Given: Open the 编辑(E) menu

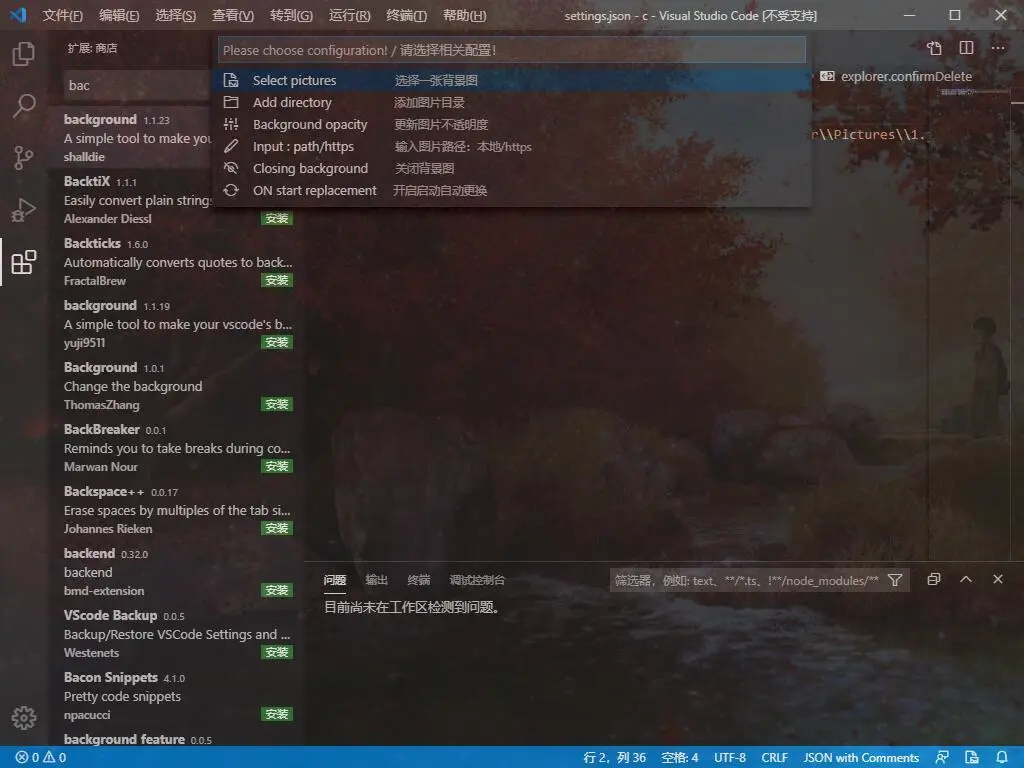Looking at the screenshot, I should pos(119,15).
